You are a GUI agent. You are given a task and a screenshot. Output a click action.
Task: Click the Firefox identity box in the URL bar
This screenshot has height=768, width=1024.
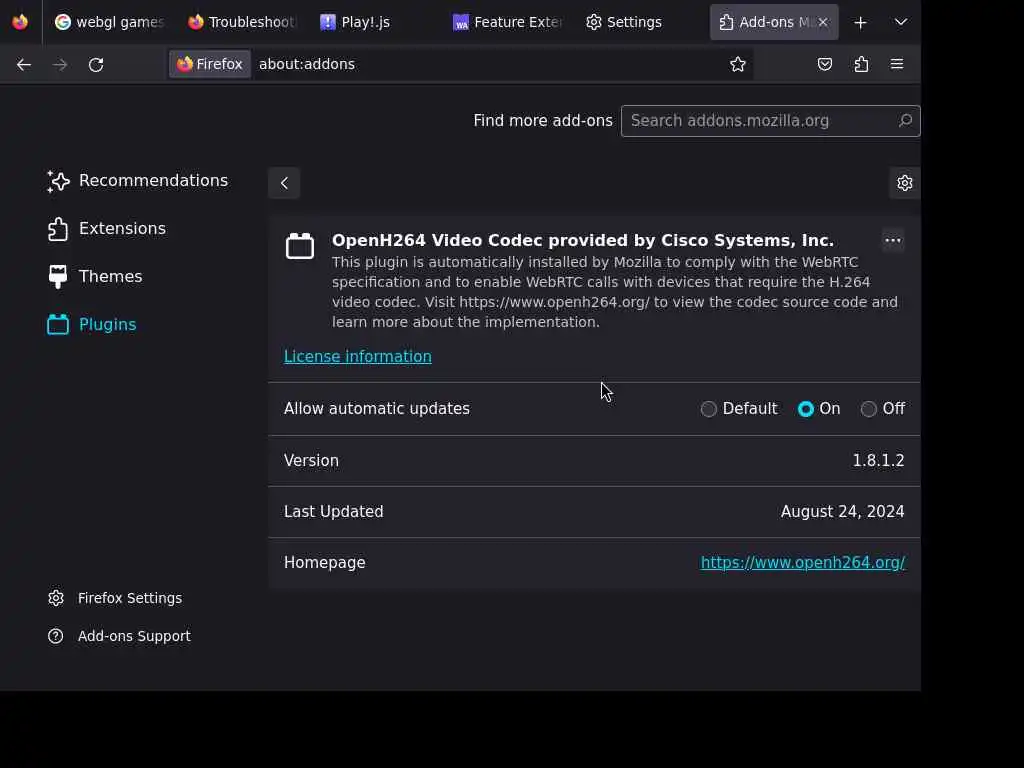pos(210,64)
